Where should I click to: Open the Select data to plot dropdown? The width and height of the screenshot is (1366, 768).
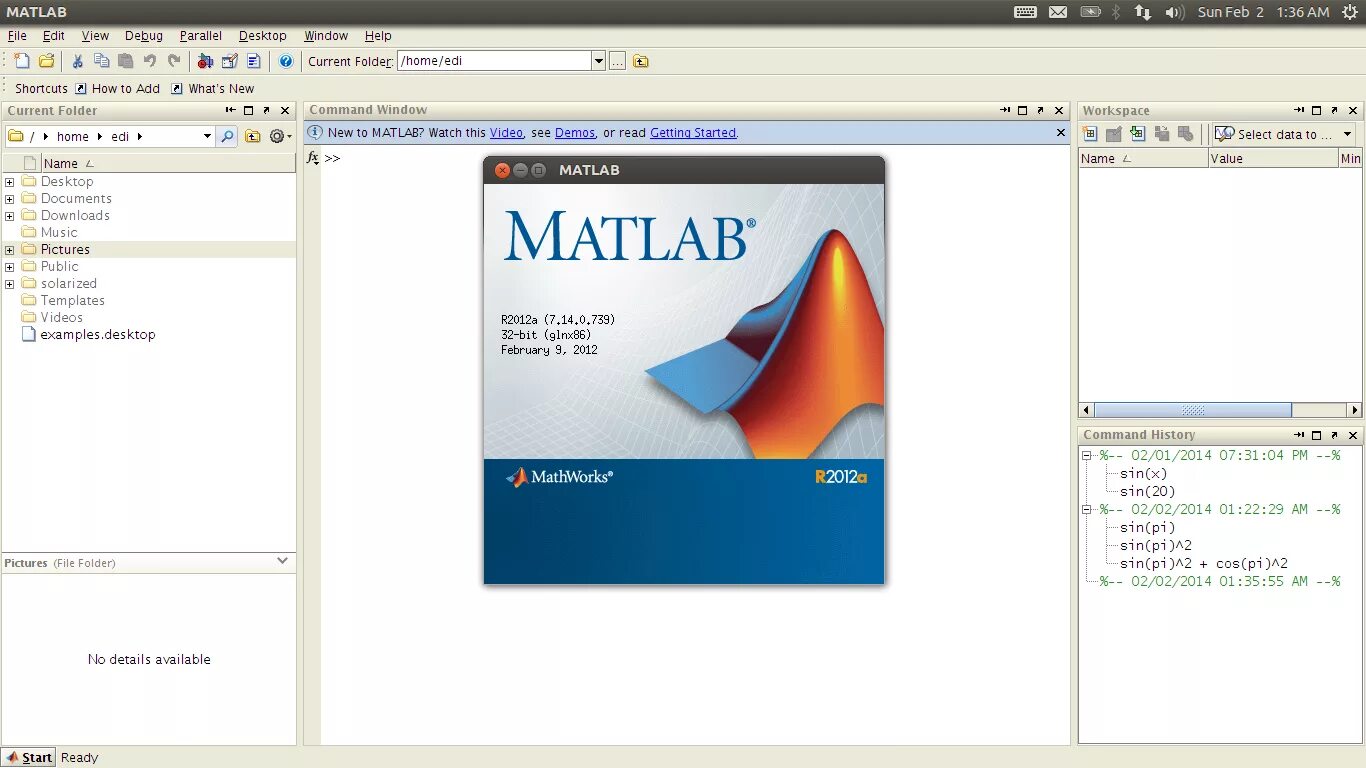click(1284, 134)
